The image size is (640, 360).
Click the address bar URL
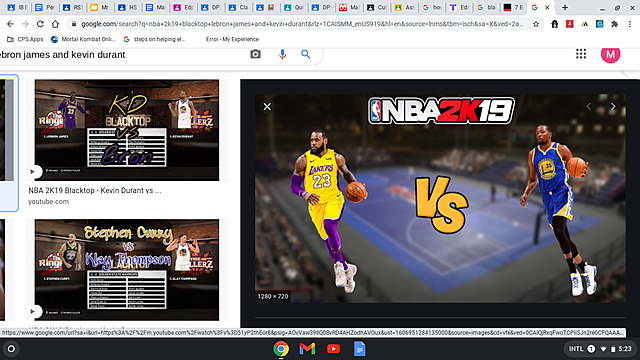(x=302, y=24)
